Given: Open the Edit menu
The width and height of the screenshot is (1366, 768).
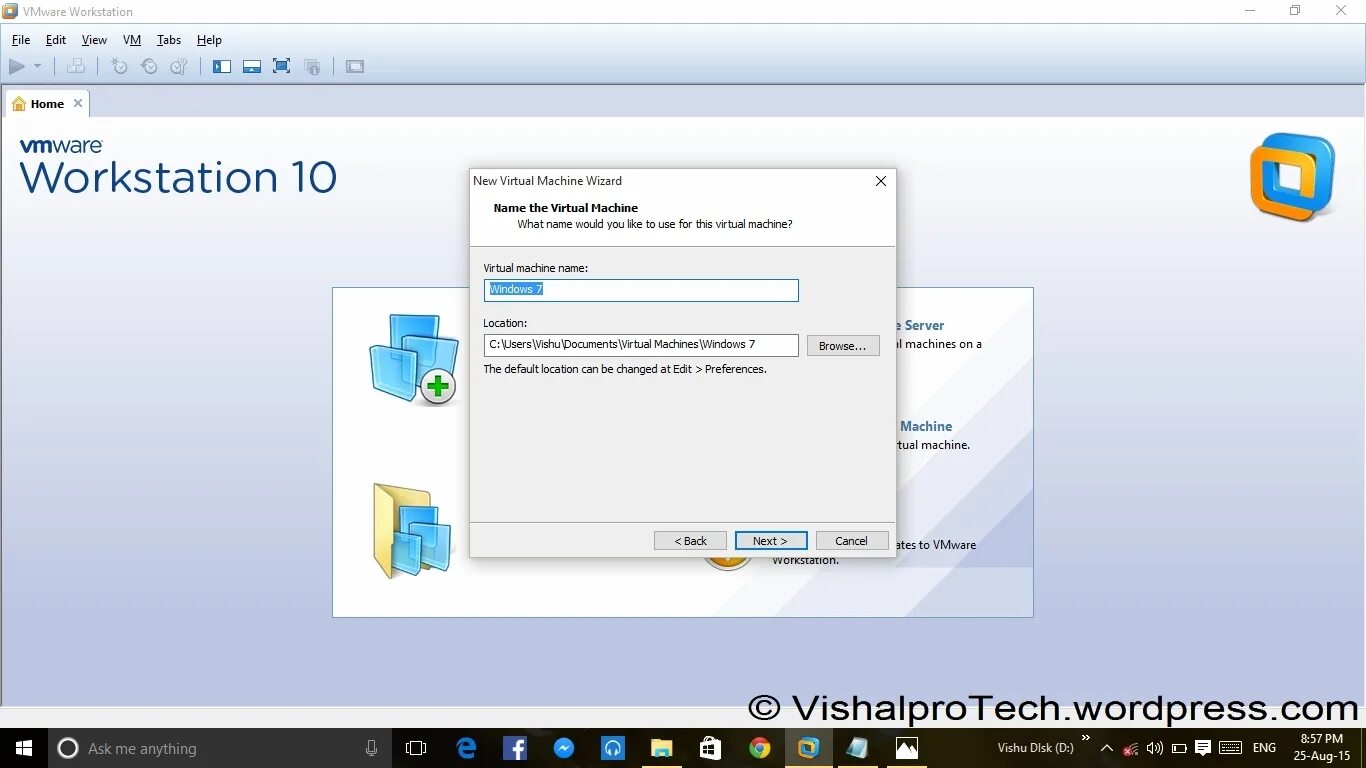Looking at the screenshot, I should pyautogui.click(x=56, y=40).
